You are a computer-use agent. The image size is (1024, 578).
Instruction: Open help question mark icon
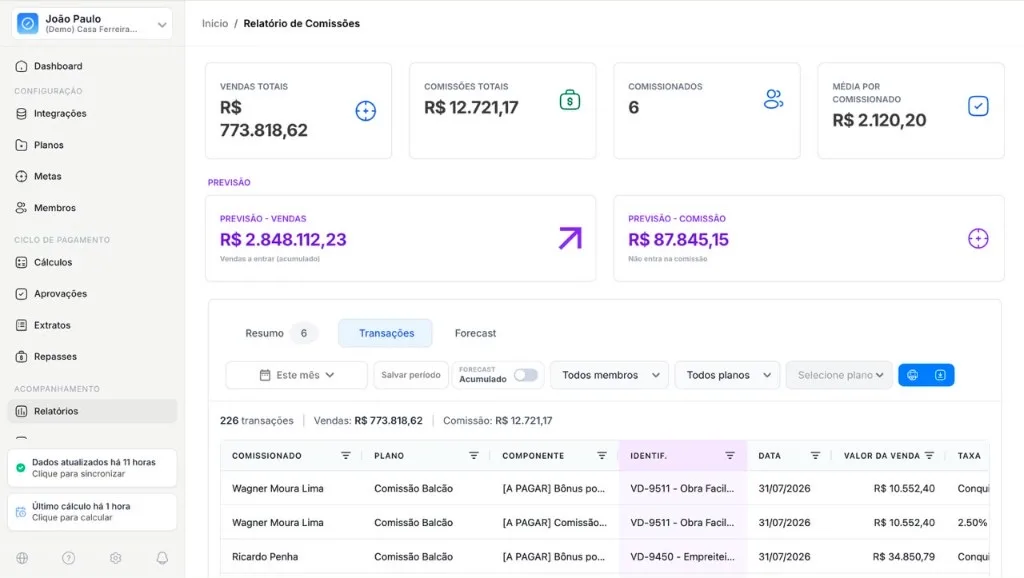tap(69, 558)
